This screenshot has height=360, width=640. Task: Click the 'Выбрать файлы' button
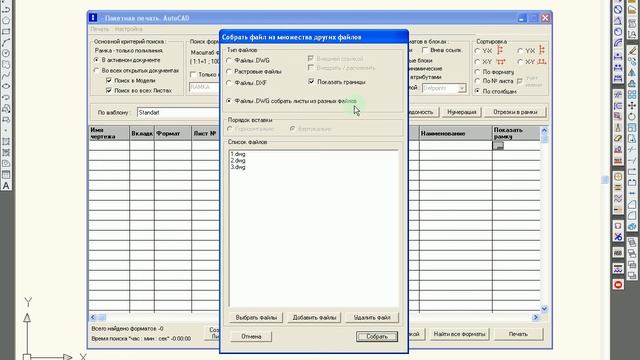click(256, 317)
